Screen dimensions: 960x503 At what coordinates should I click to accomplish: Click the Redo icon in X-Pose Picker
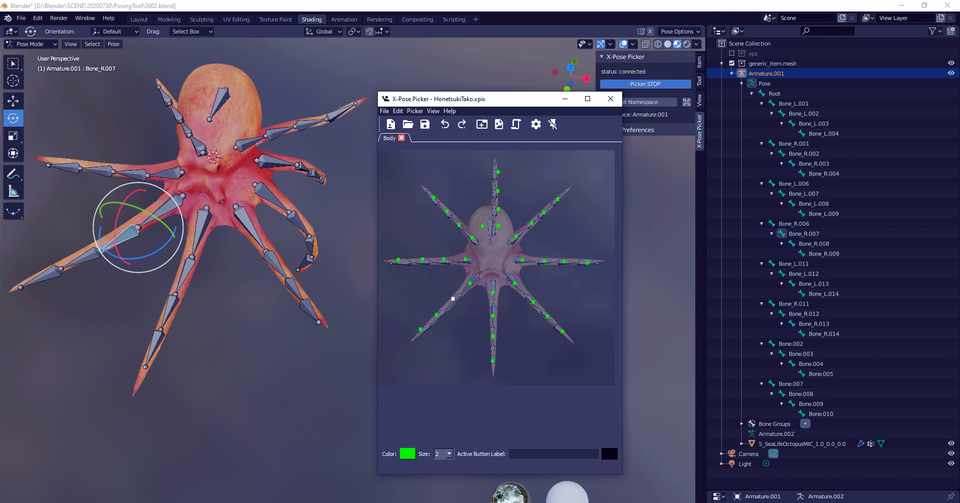462,124
